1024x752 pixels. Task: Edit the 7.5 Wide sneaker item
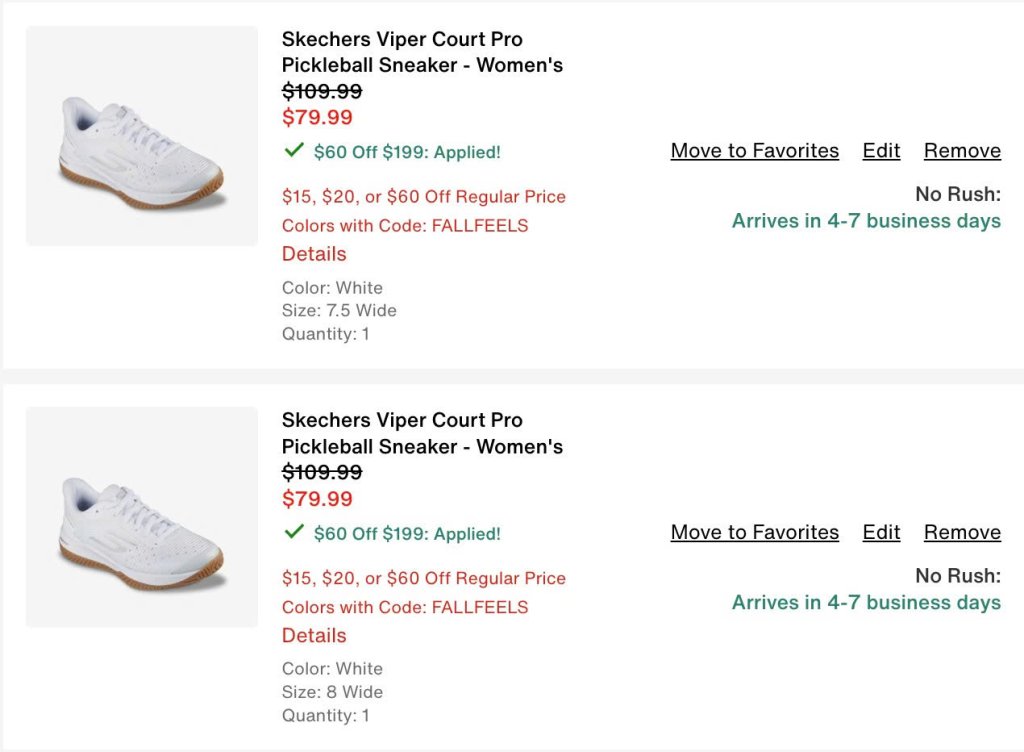pyautogui.click(x=881, y=151)
